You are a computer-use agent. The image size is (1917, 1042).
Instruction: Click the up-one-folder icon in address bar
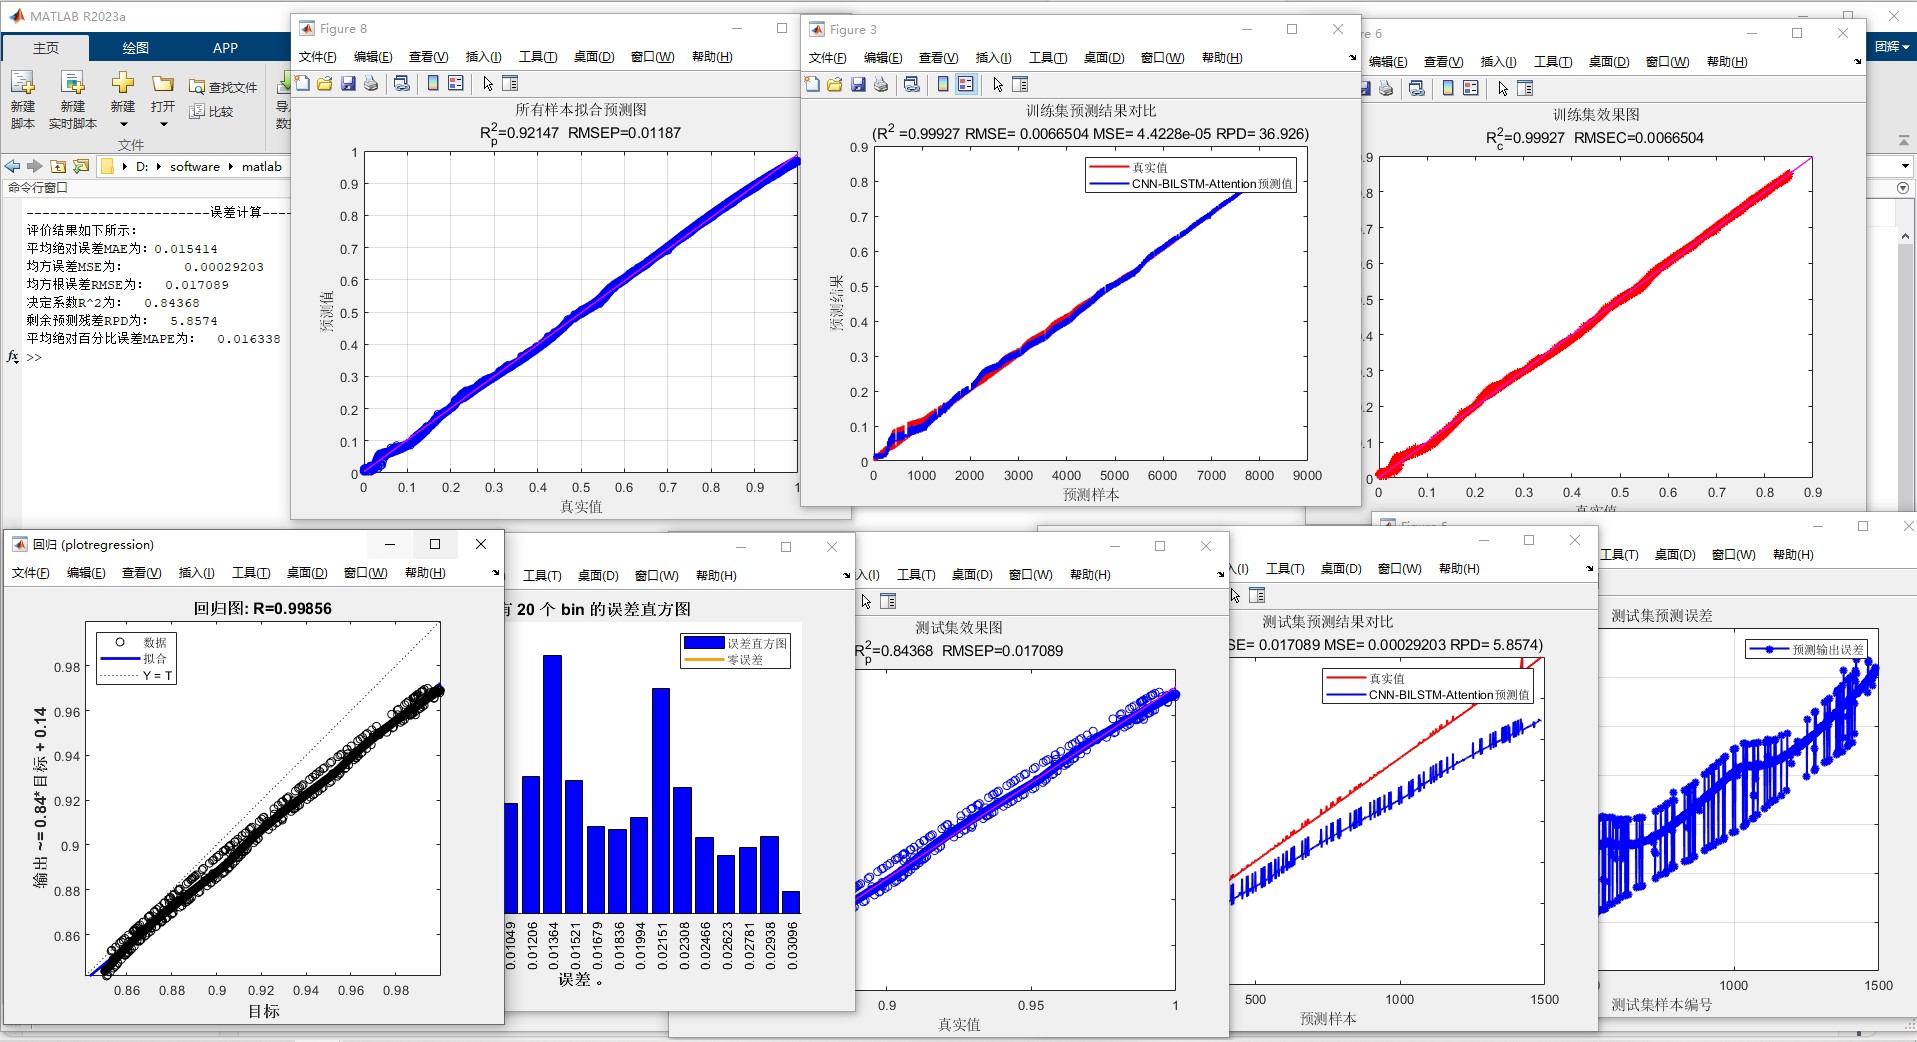[x=58, y=166]
